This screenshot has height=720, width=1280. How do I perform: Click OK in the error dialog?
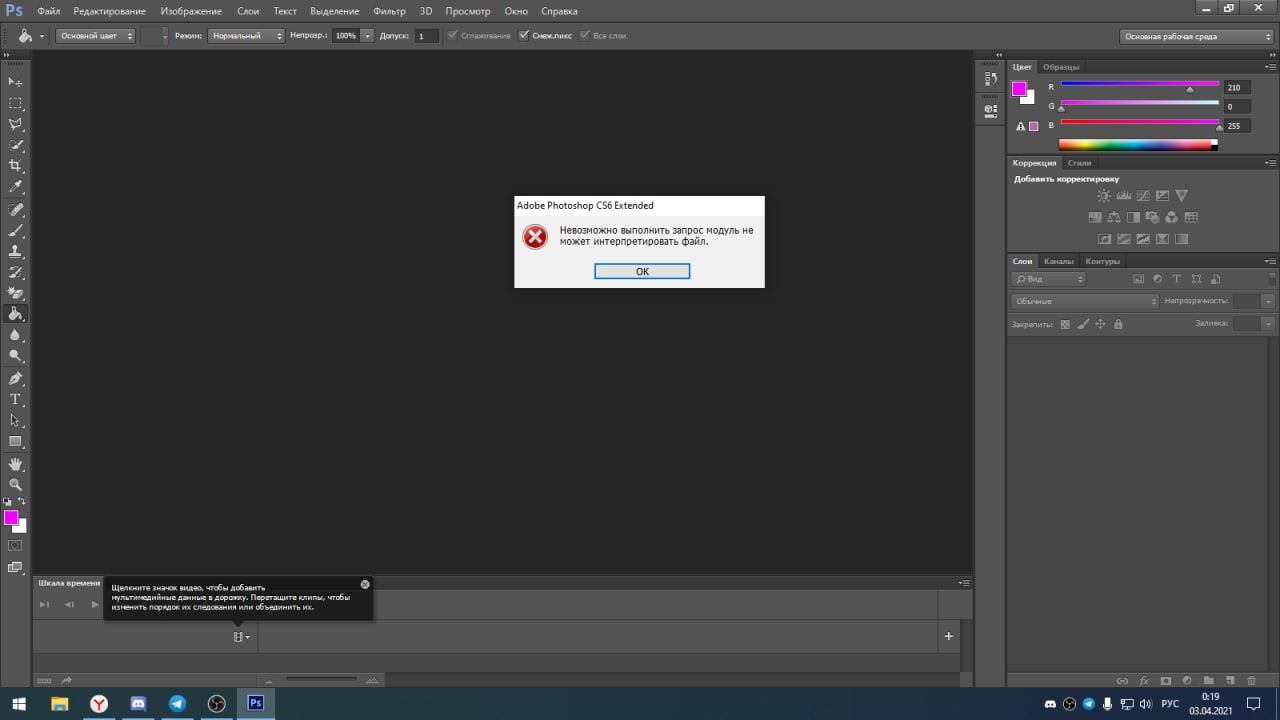(642, 271)
